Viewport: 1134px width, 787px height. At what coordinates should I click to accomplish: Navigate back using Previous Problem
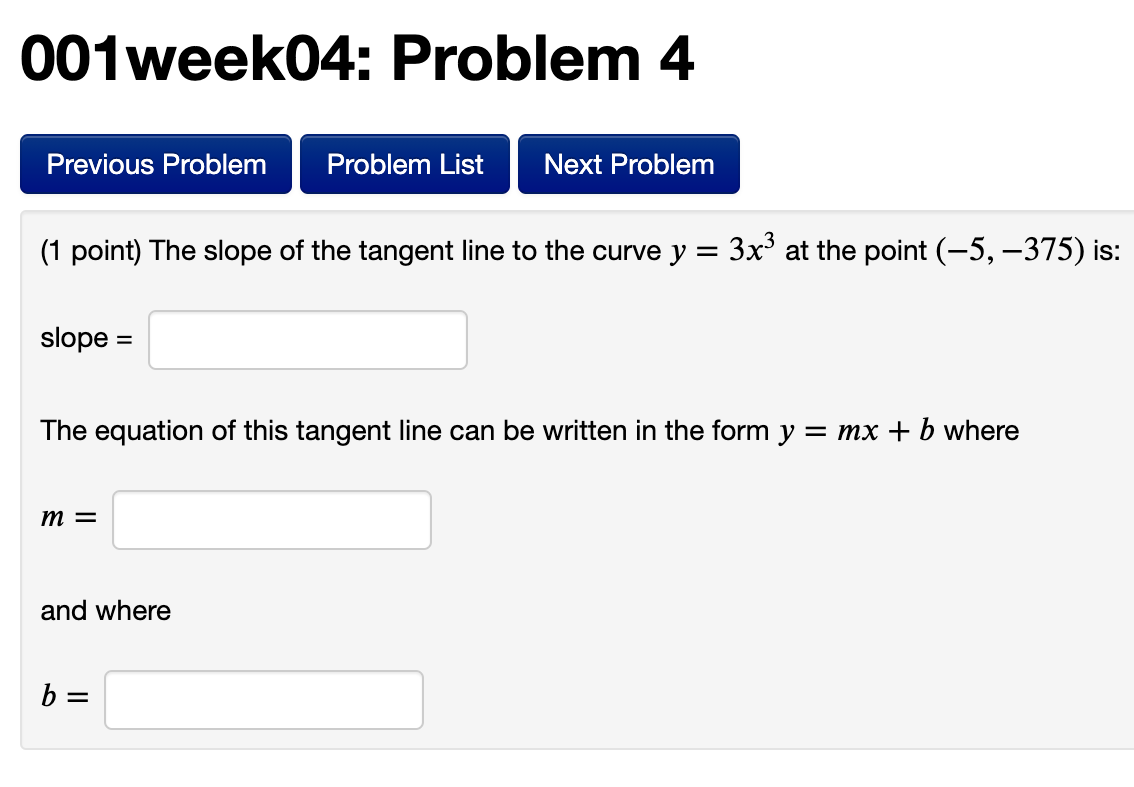click(155, 163)
